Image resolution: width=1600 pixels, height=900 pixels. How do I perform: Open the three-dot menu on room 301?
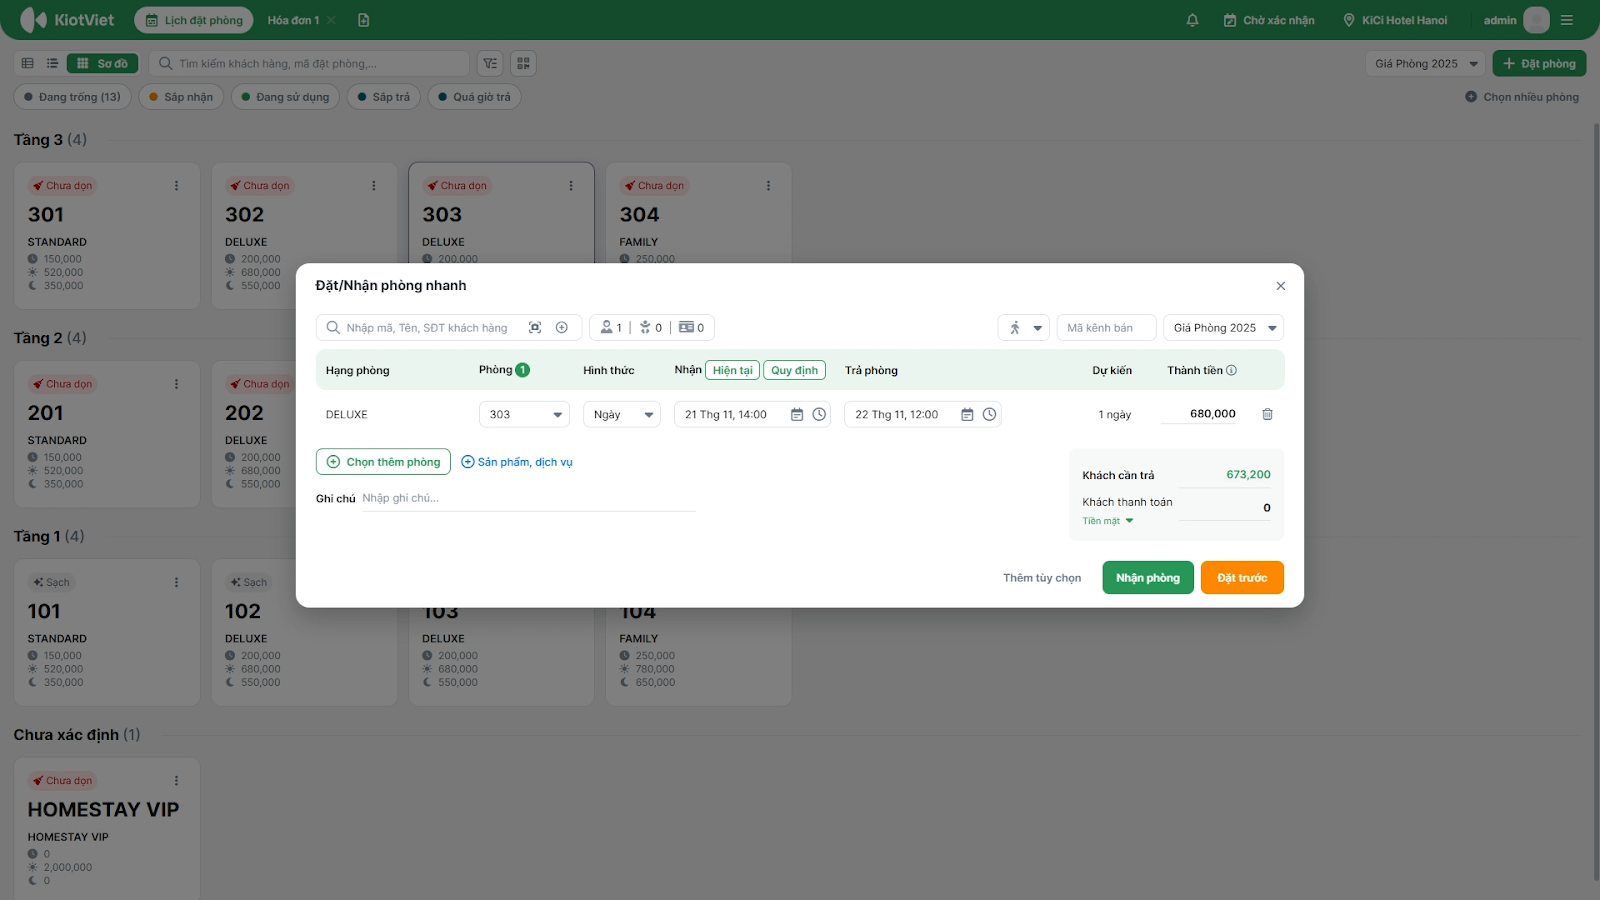[176, 186]
